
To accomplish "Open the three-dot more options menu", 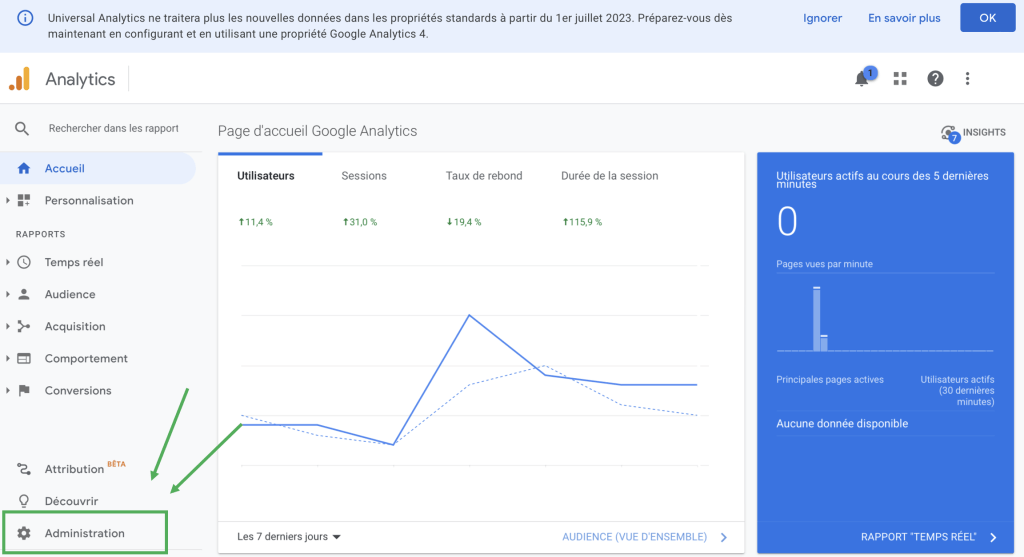I will [x=967, y=78].
